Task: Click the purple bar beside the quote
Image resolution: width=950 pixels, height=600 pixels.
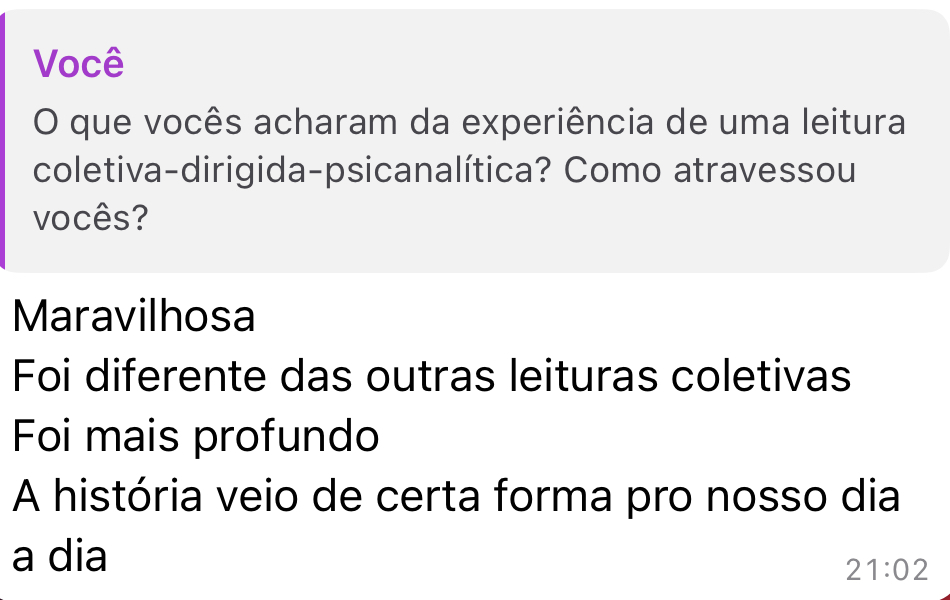Action: point(4,140)
